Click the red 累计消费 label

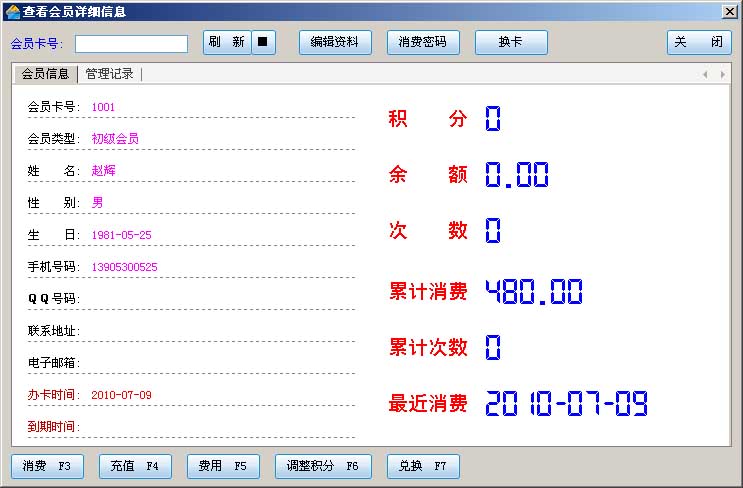pos(428,291)
